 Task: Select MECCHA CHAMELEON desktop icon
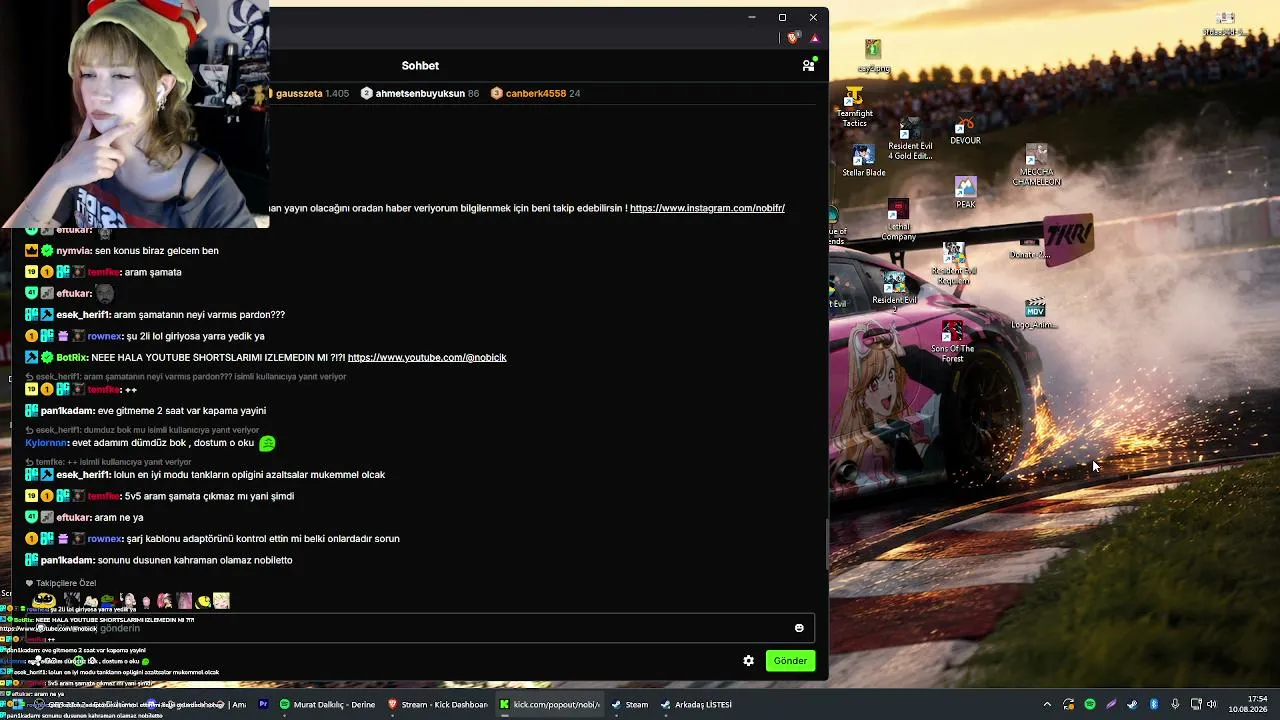(x=1036, y=166)
